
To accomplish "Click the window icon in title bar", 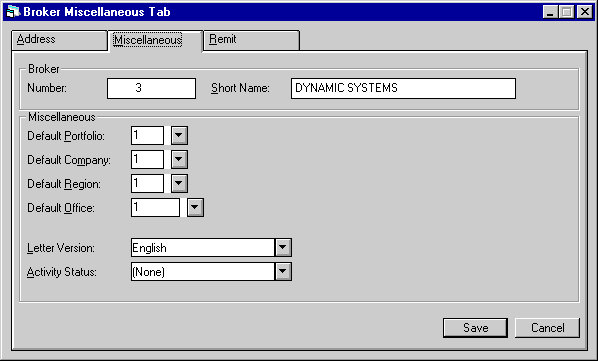I will pos(13,12).
